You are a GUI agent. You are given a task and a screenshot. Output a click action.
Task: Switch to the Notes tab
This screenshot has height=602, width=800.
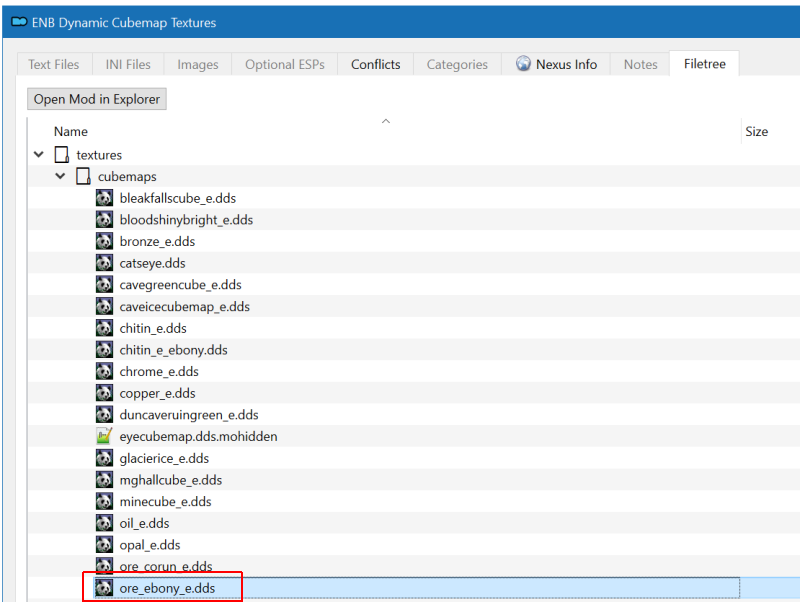tap(640, 65)
